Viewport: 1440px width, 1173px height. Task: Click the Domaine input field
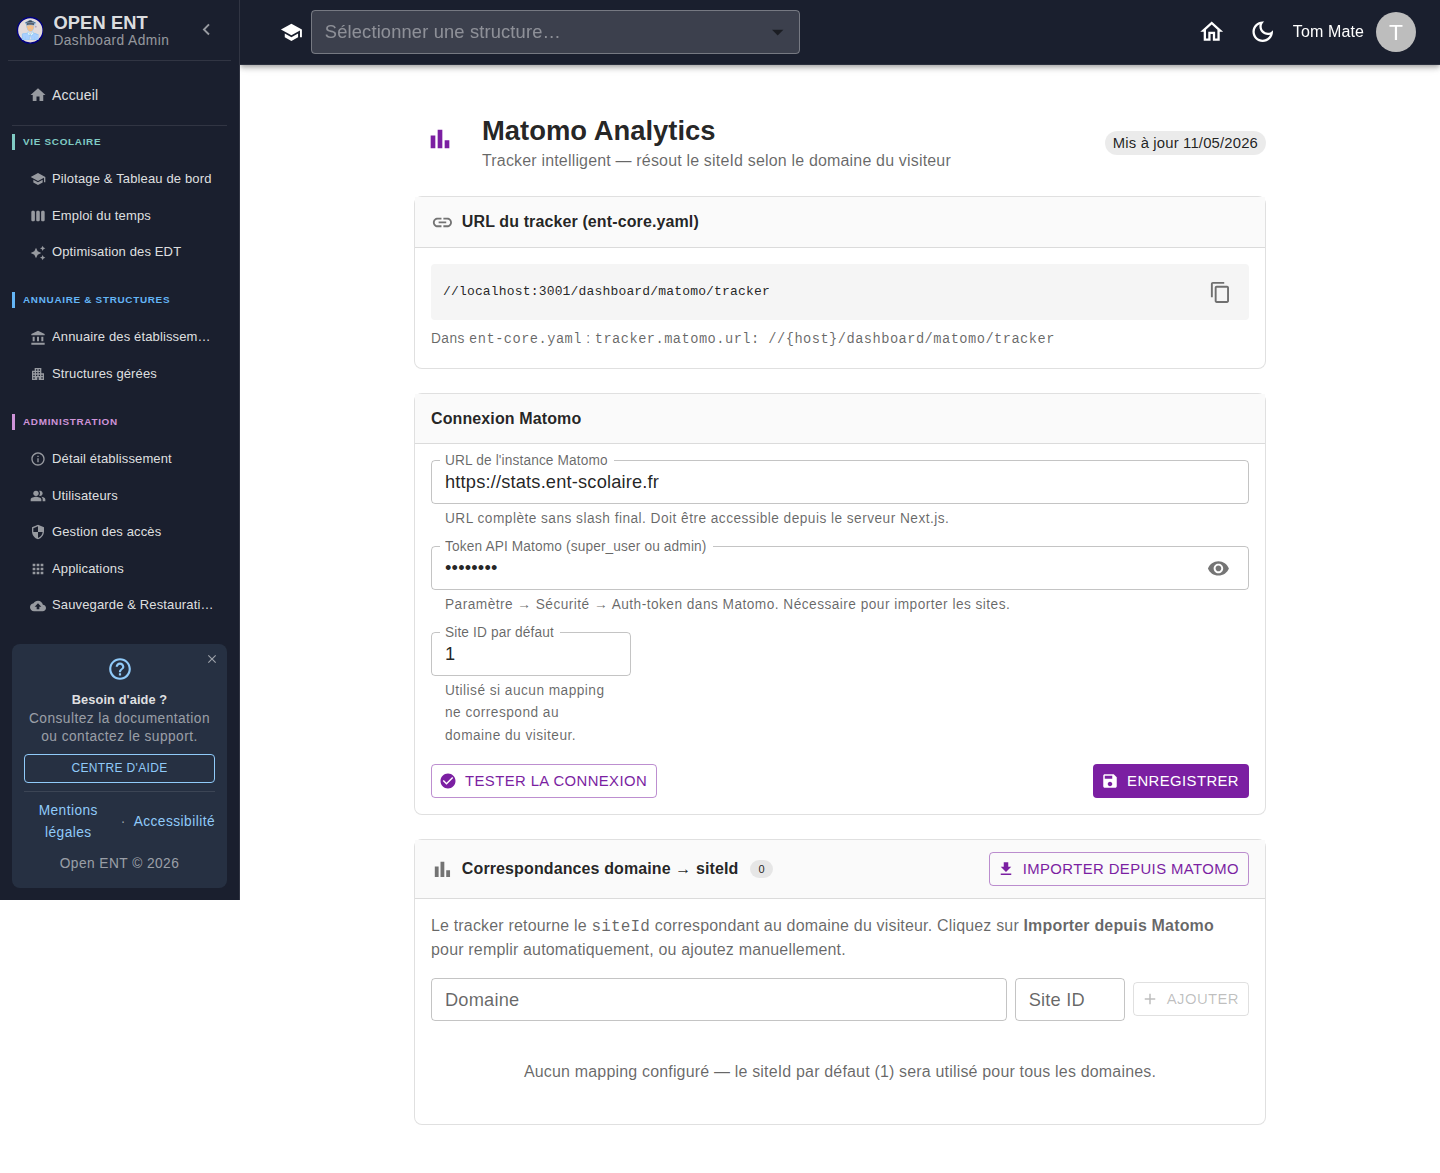[719, 1000]
